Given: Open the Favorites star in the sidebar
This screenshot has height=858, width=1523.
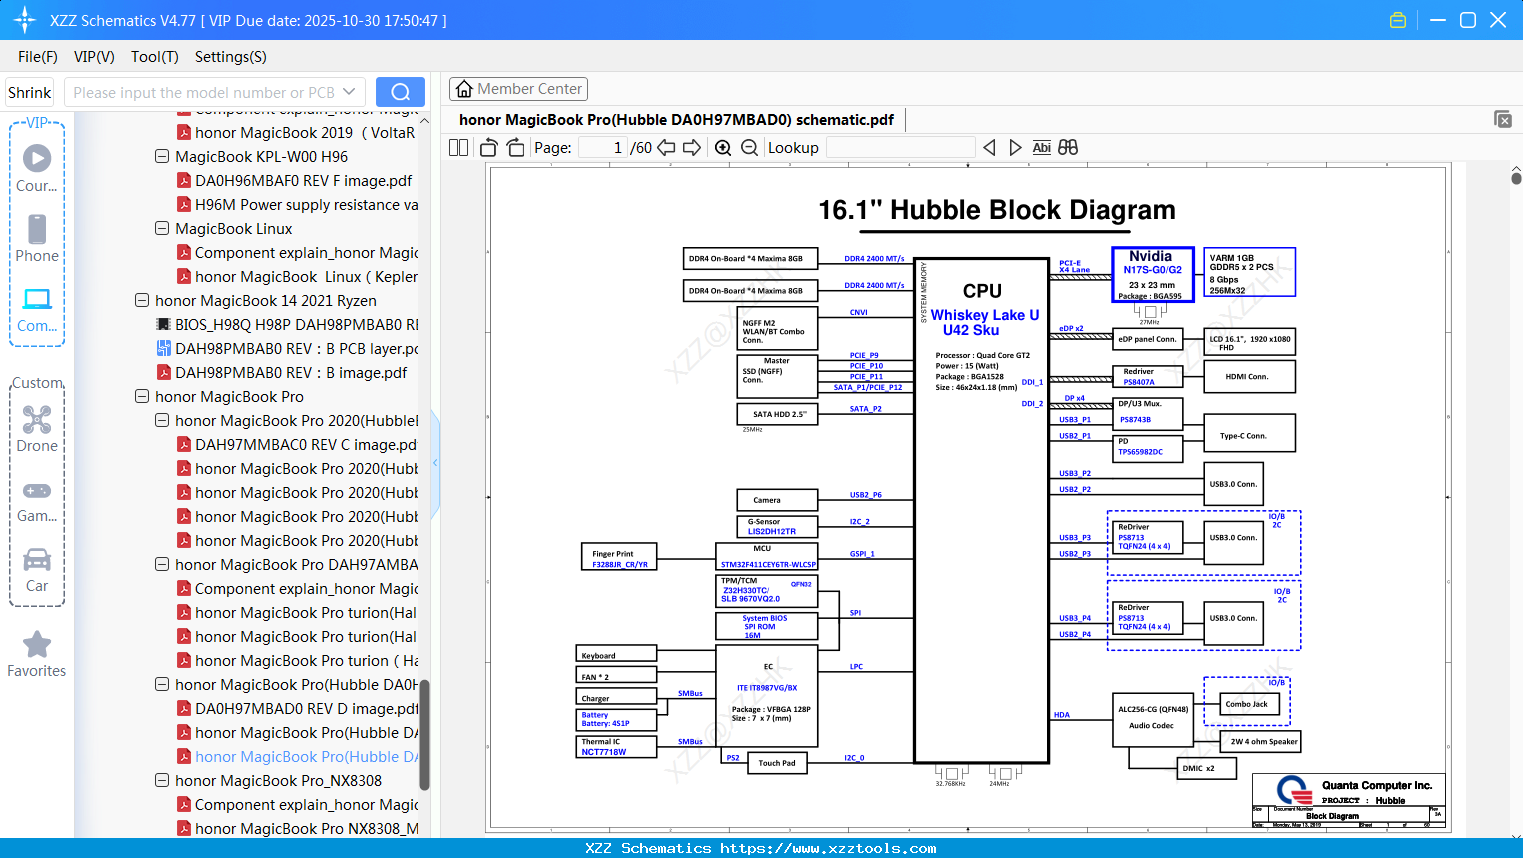Looking at the screenshot, I should coord(37,654).
